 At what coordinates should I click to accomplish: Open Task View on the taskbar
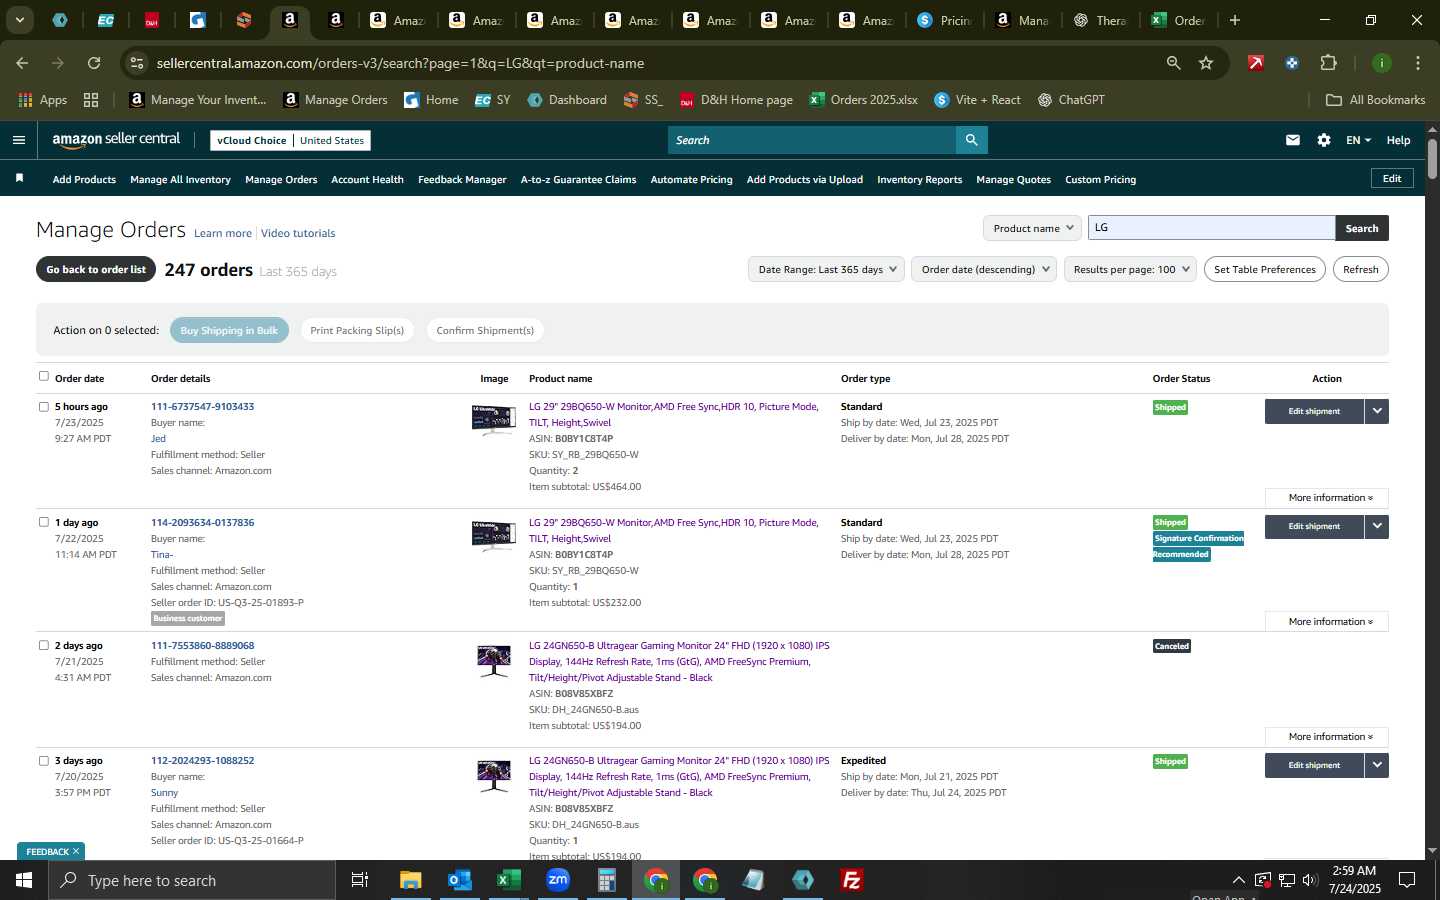point(360,880)
